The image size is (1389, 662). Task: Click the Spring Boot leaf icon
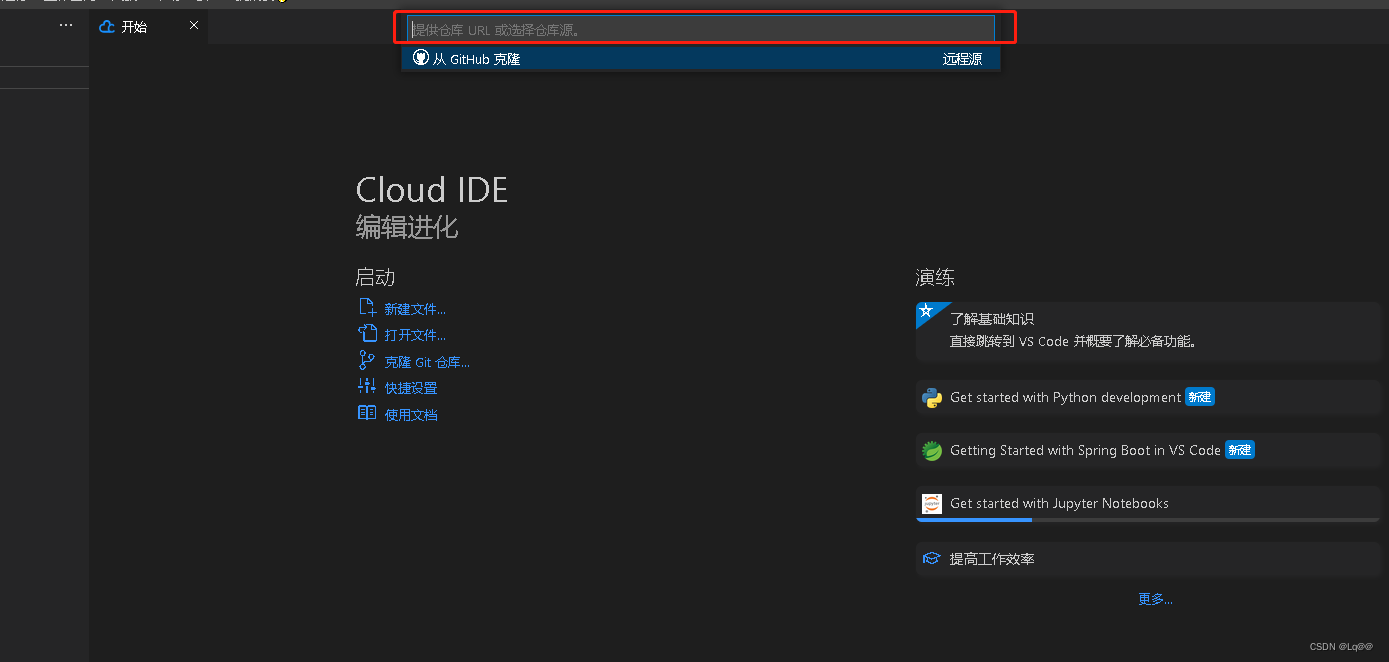[x=931, y=450]
